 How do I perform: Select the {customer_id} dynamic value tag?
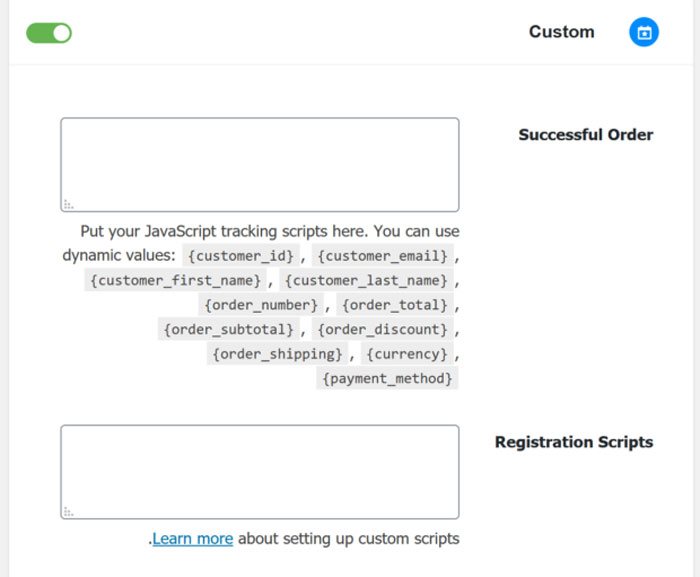pos(241,256)
